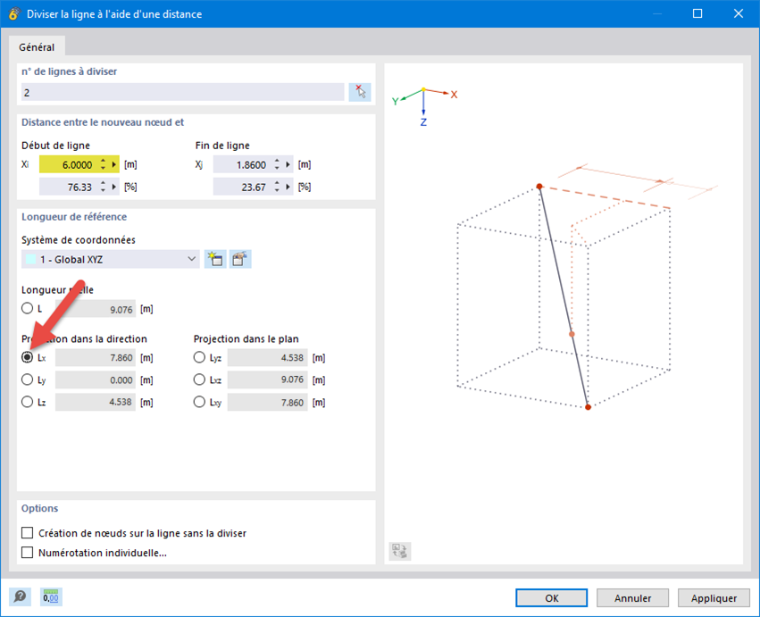Screen dimensions: 760x617
Task: Open the edit coordinate system icon
Action: [x=240, y=259]
